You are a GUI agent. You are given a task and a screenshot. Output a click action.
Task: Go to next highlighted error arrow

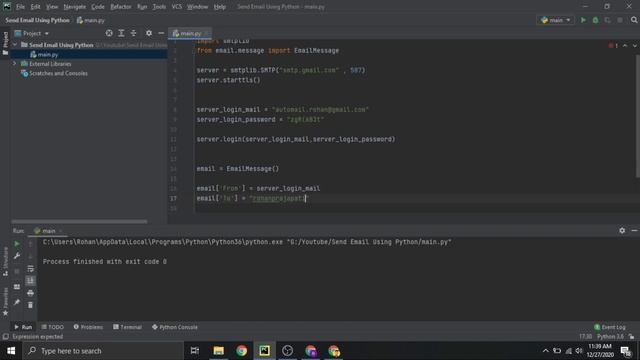coord(635,45)
